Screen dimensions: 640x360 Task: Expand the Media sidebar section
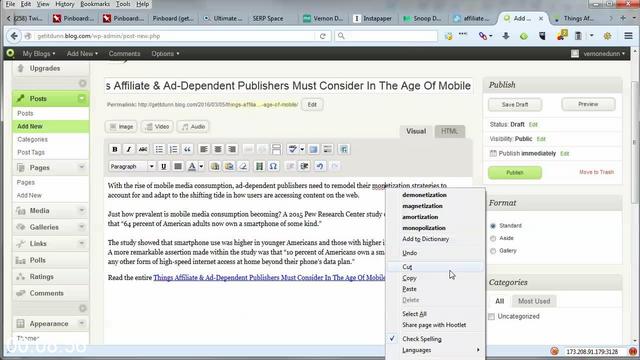tap(82, 210)
